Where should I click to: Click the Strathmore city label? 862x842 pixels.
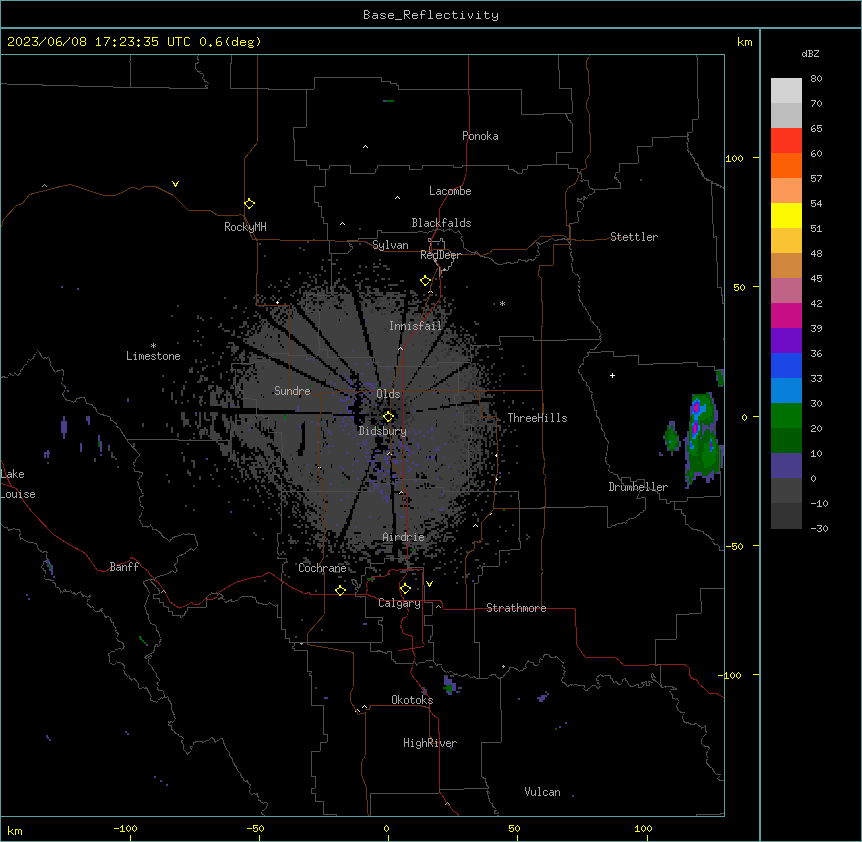[x=516, y=608]
